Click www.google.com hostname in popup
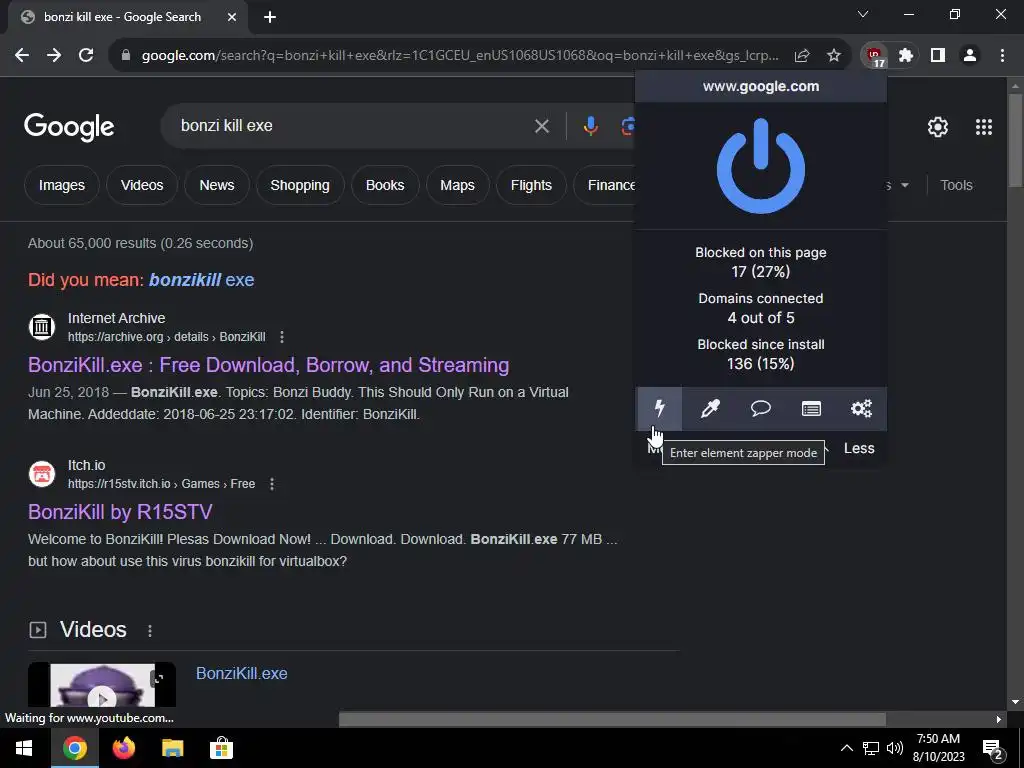Image resolution: width=1024 pixels, height=768 pixels. (x=761, y=86)
